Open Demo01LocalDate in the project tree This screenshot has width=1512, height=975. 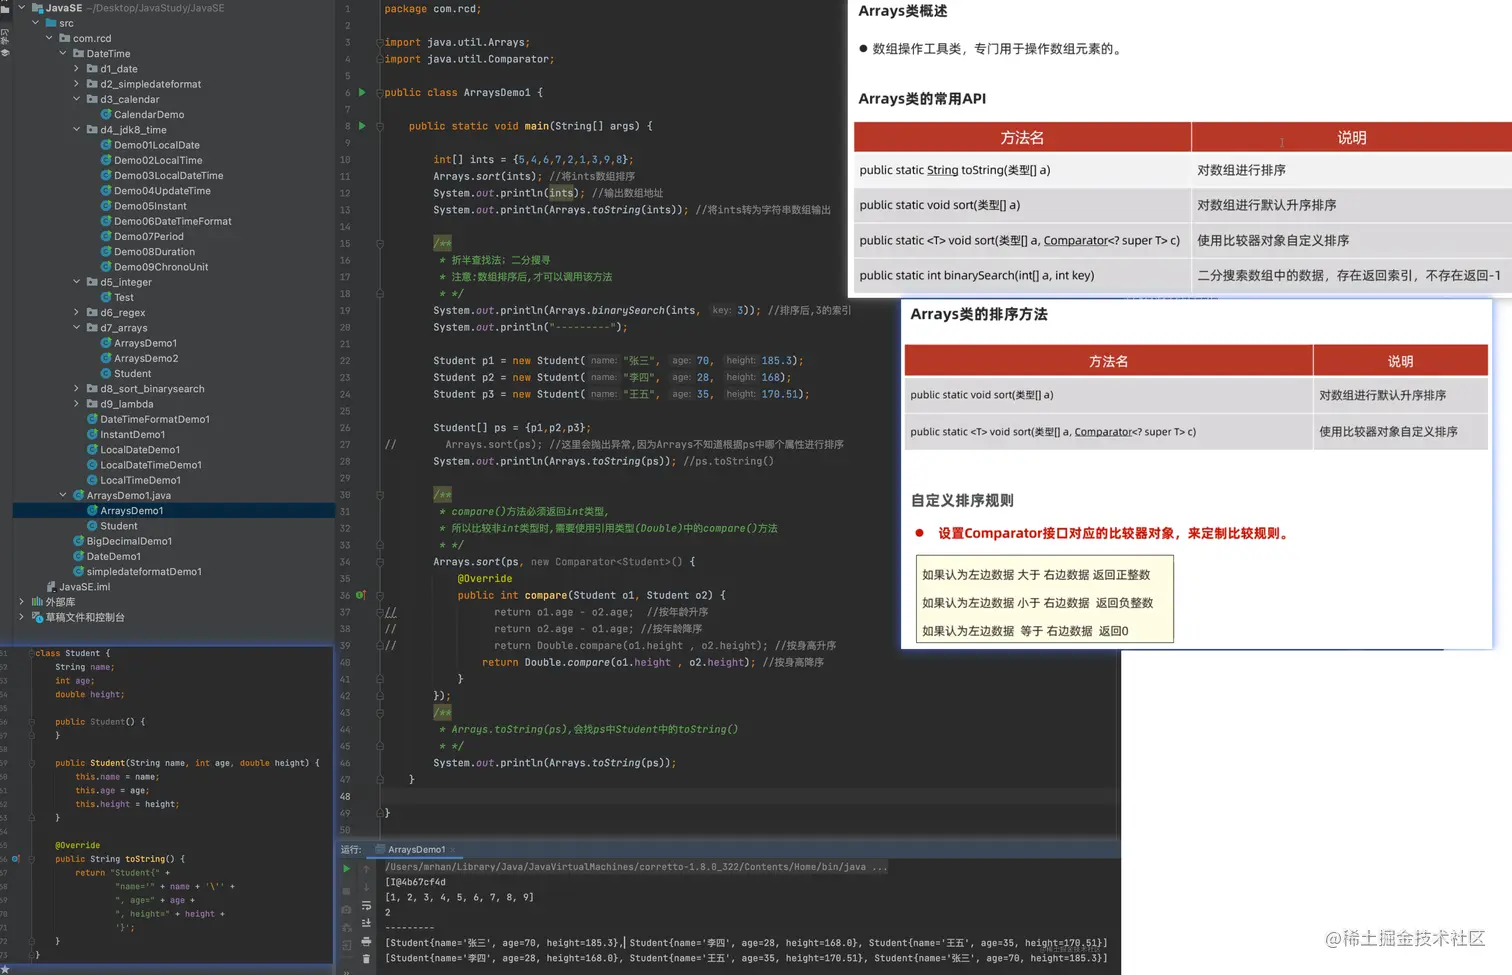pos(157,145)
